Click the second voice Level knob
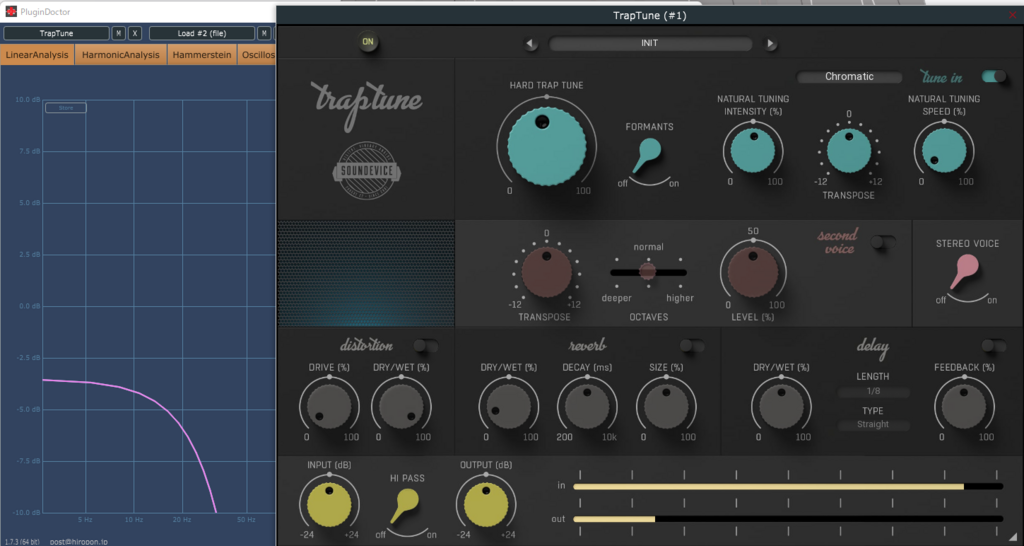This screenshot has width=1024, height=546. point(753,272)
